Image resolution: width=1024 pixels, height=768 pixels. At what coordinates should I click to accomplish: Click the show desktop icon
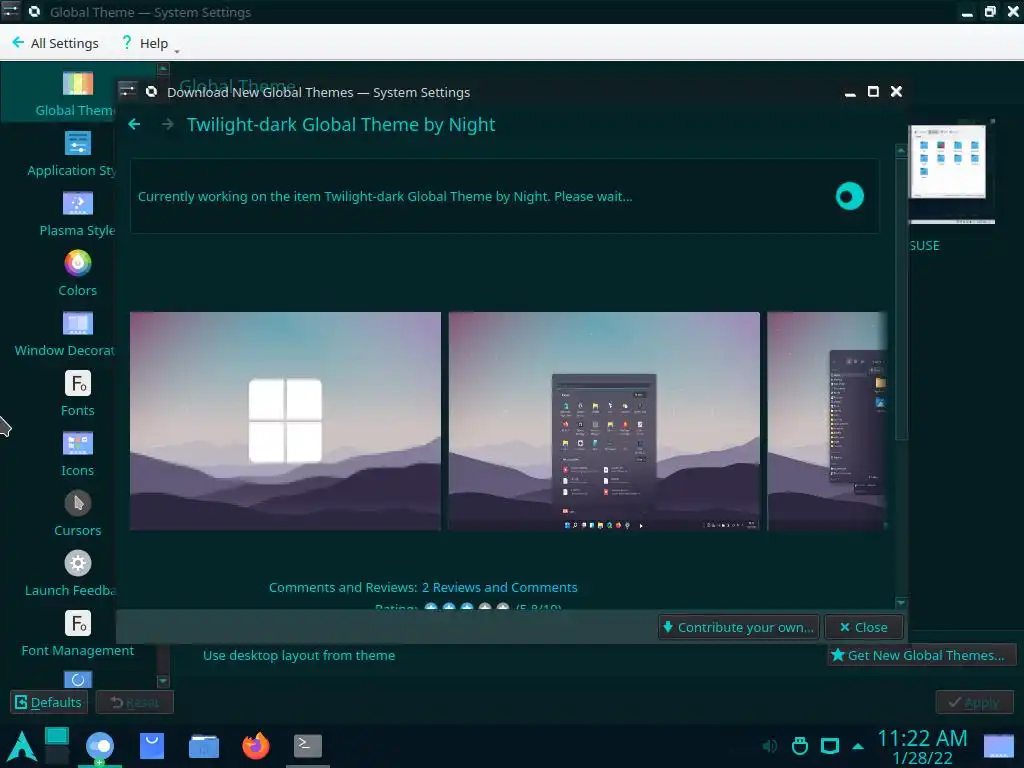999,746
